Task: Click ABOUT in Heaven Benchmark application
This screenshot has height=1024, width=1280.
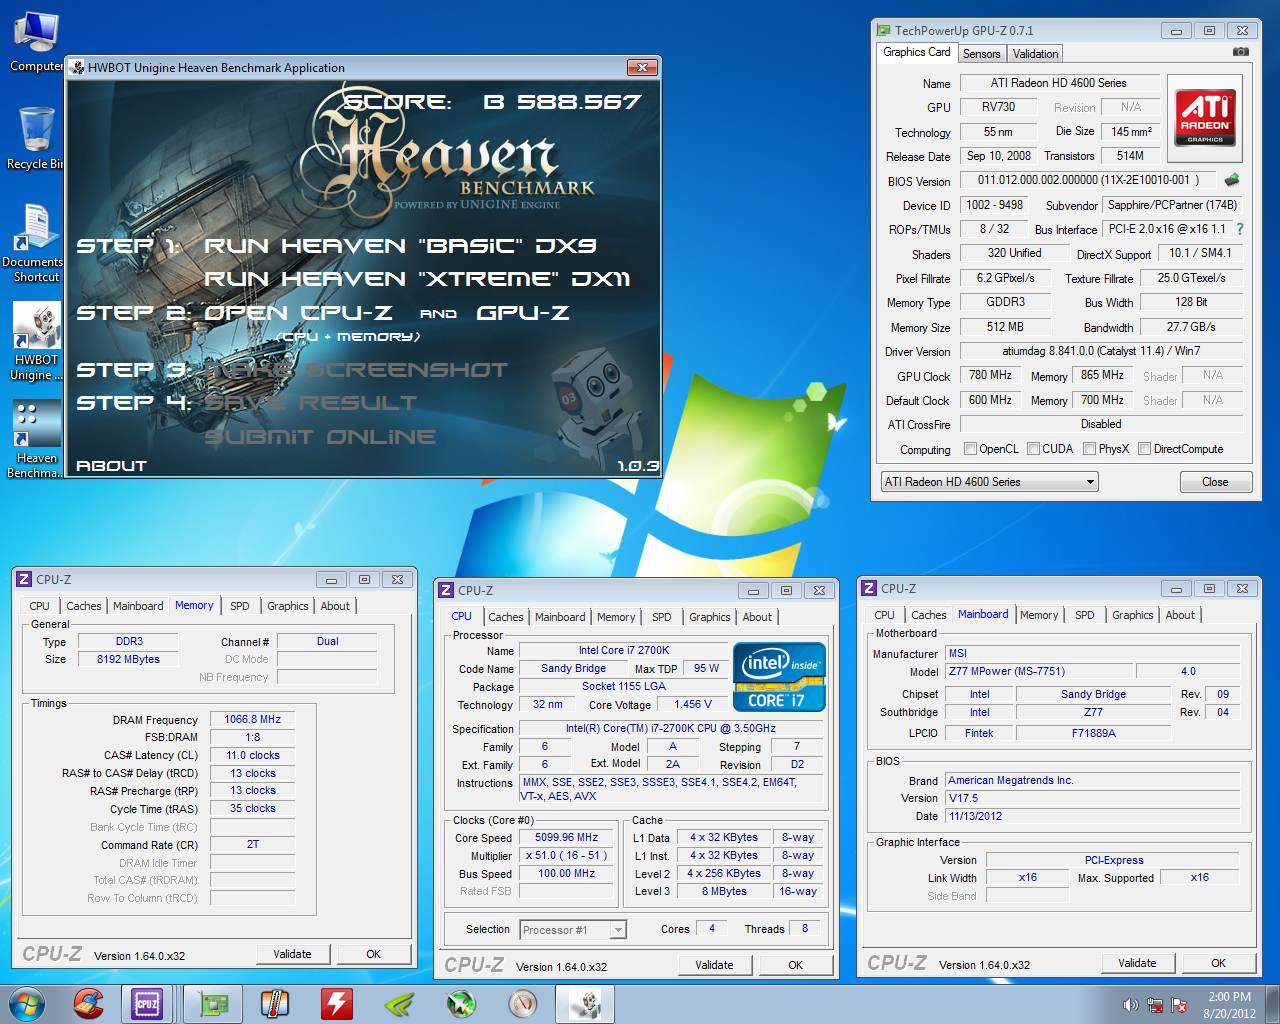Action: click(111, 466)
